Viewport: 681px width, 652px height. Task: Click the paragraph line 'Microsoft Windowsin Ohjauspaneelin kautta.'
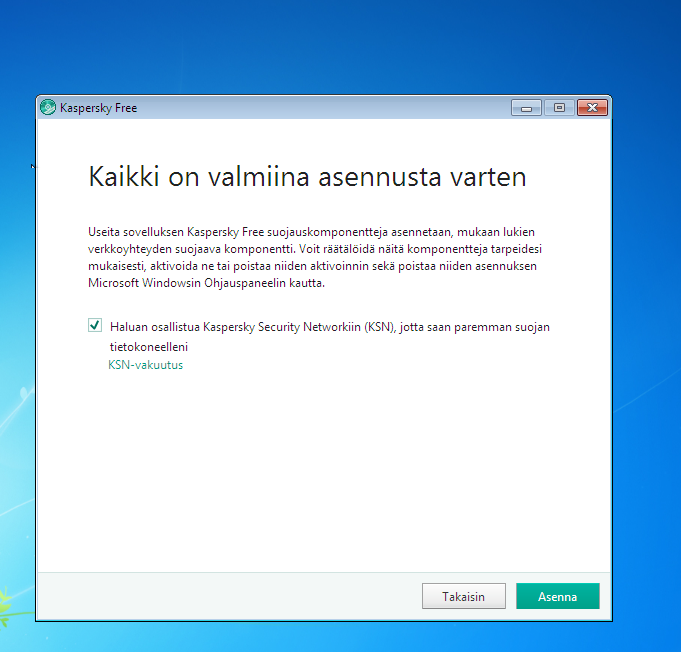pyautogui.click(x=206, y=283)
